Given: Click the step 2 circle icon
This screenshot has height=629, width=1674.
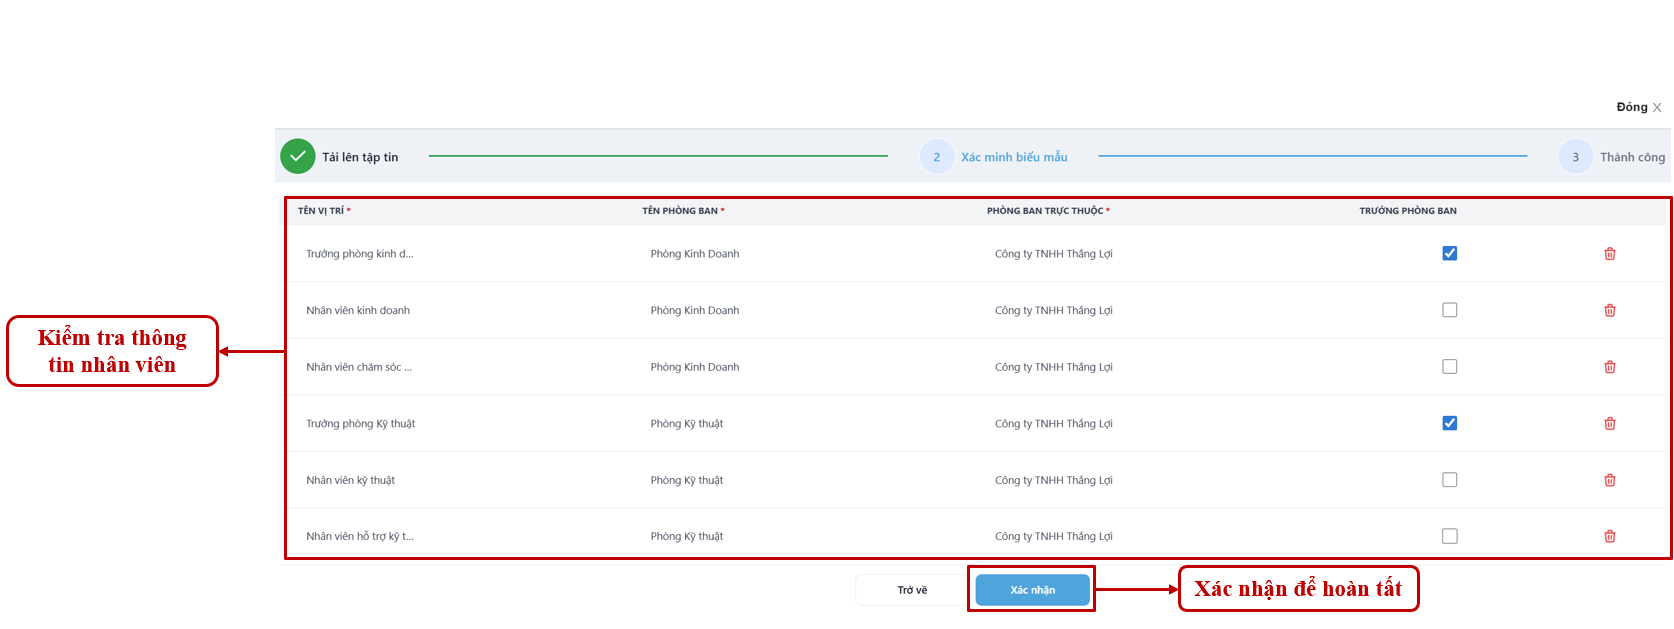Looking at the screenshot, I should coord(936,157).
